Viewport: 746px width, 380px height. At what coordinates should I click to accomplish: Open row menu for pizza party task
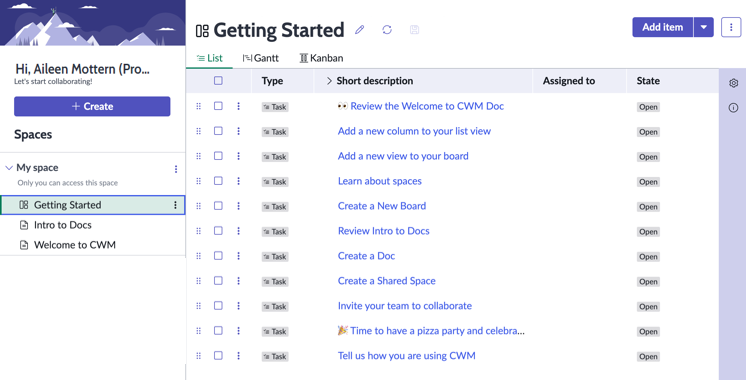(x=238, y=331)
